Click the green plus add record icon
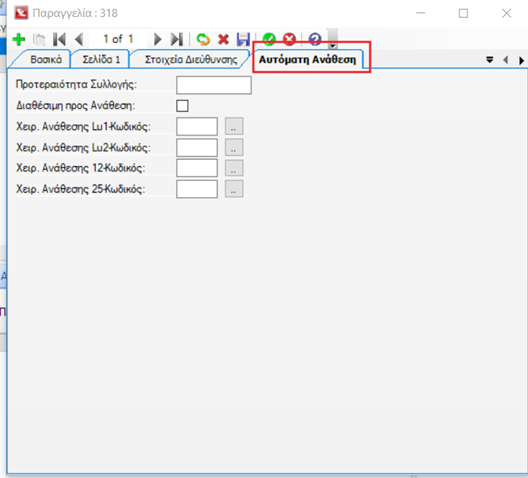The image size is (528, 478). point(19,39)
